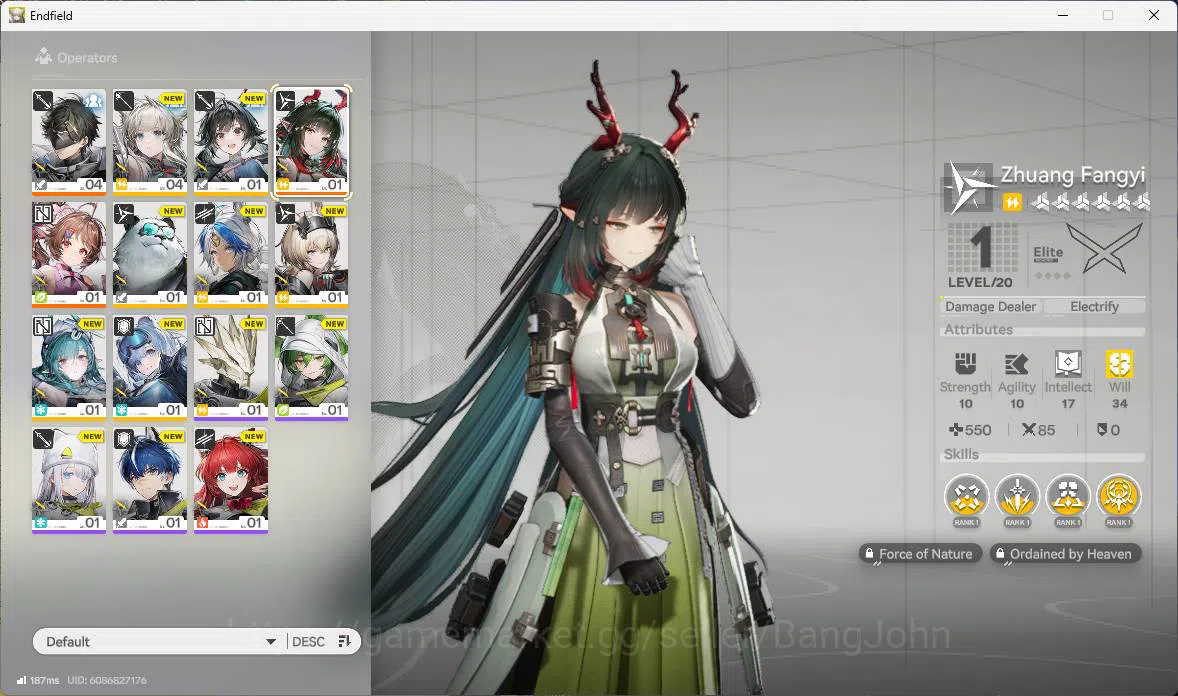Click the yellow element icon under name
The image size is (1178, 696).
tap(1012, 202)
